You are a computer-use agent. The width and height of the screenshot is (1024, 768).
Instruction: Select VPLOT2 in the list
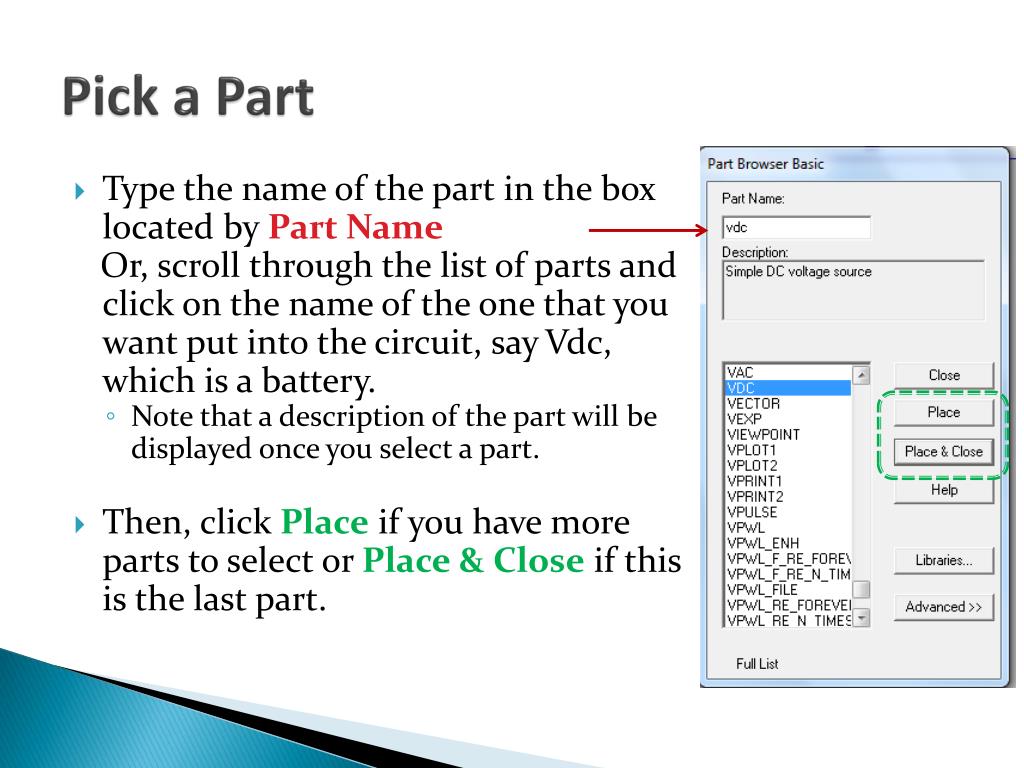[x=788, y=466]
